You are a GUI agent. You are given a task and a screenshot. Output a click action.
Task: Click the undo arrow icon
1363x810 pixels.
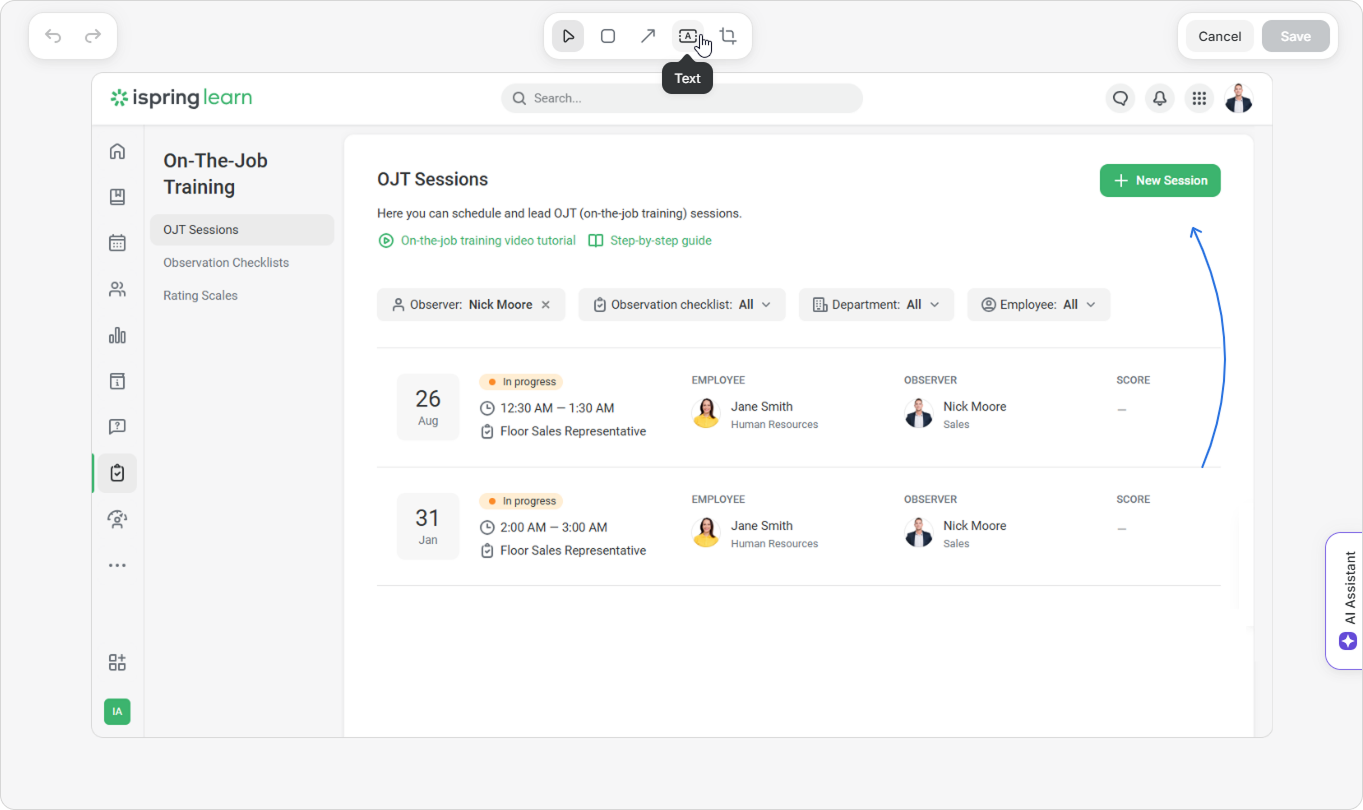(53, 36)
